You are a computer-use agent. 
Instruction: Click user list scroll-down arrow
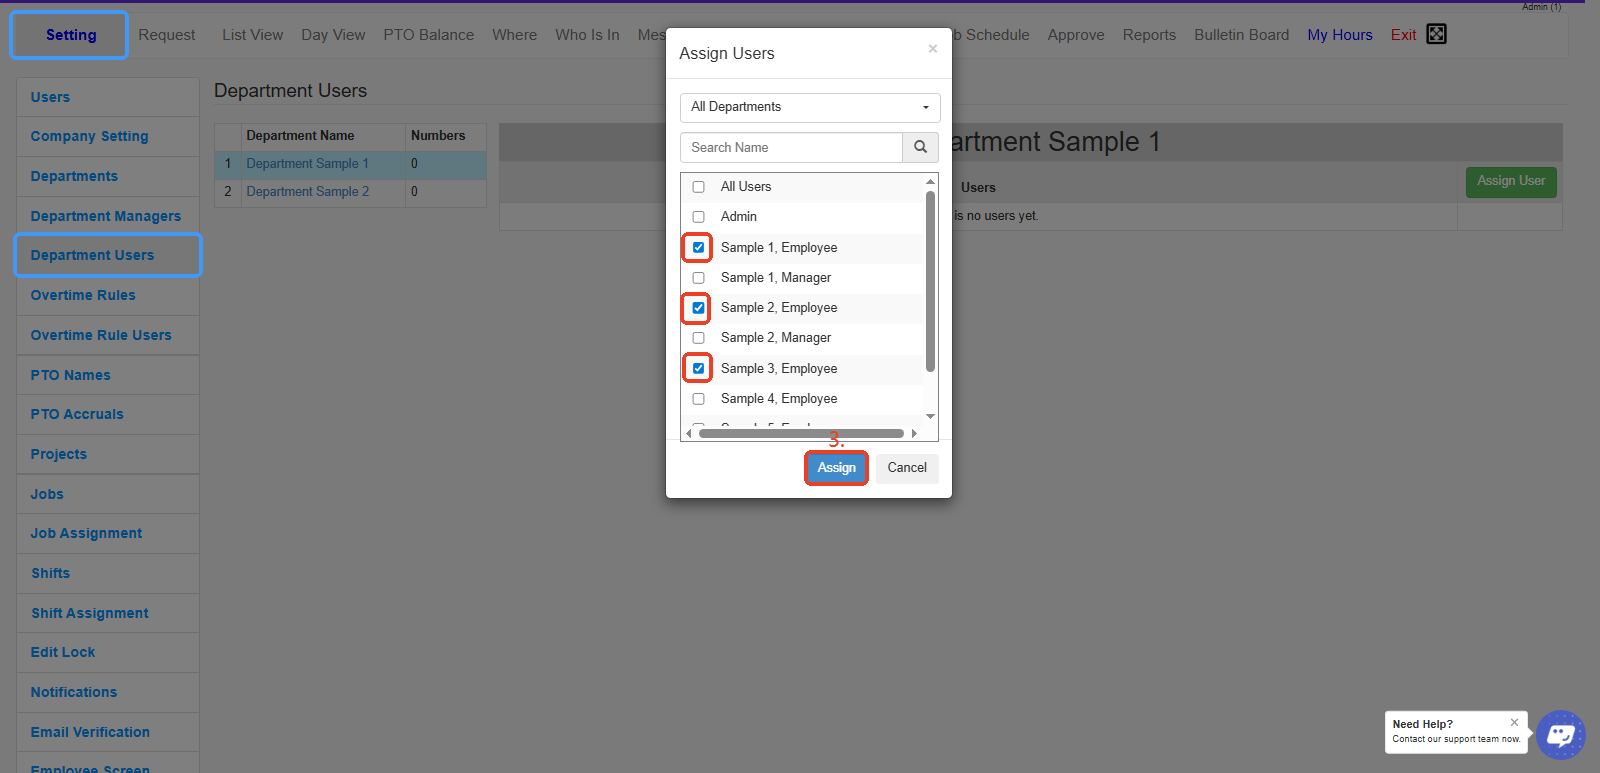click(930, 416)
